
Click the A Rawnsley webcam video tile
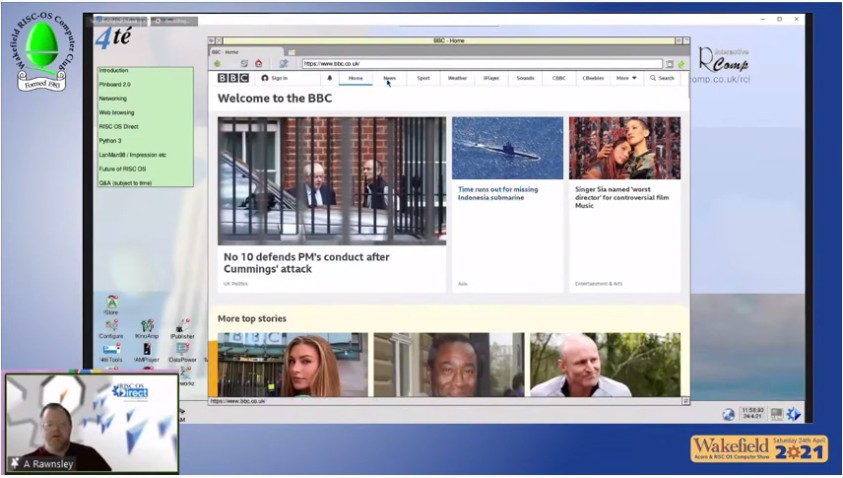click(91, 423)
